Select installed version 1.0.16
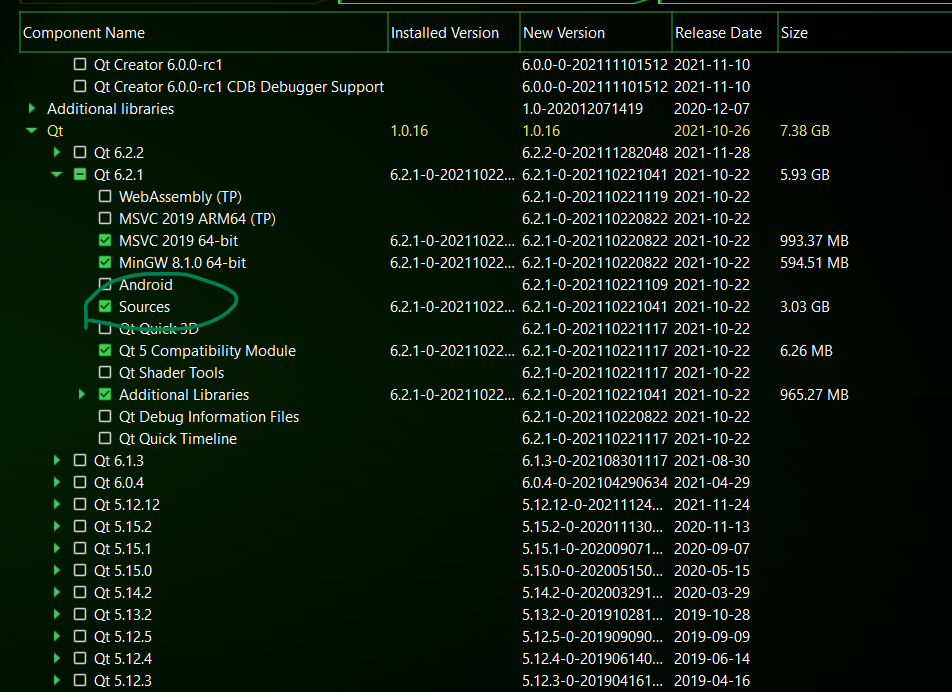Viewport: 952px width, 692px height. 409,131
